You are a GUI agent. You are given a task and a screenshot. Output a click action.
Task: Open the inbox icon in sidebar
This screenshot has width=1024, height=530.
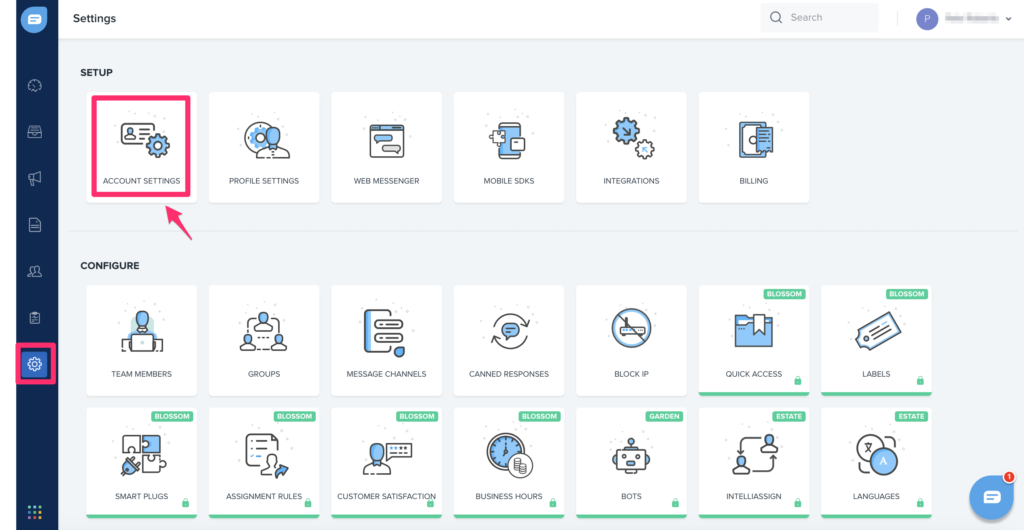35,132
